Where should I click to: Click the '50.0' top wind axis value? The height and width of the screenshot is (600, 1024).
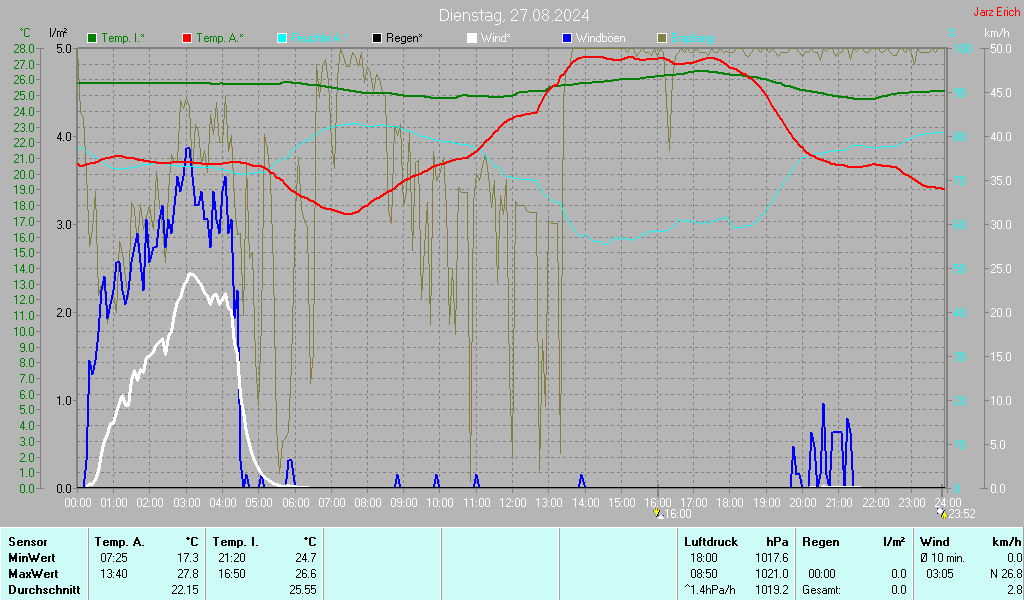pos(1001,49)
